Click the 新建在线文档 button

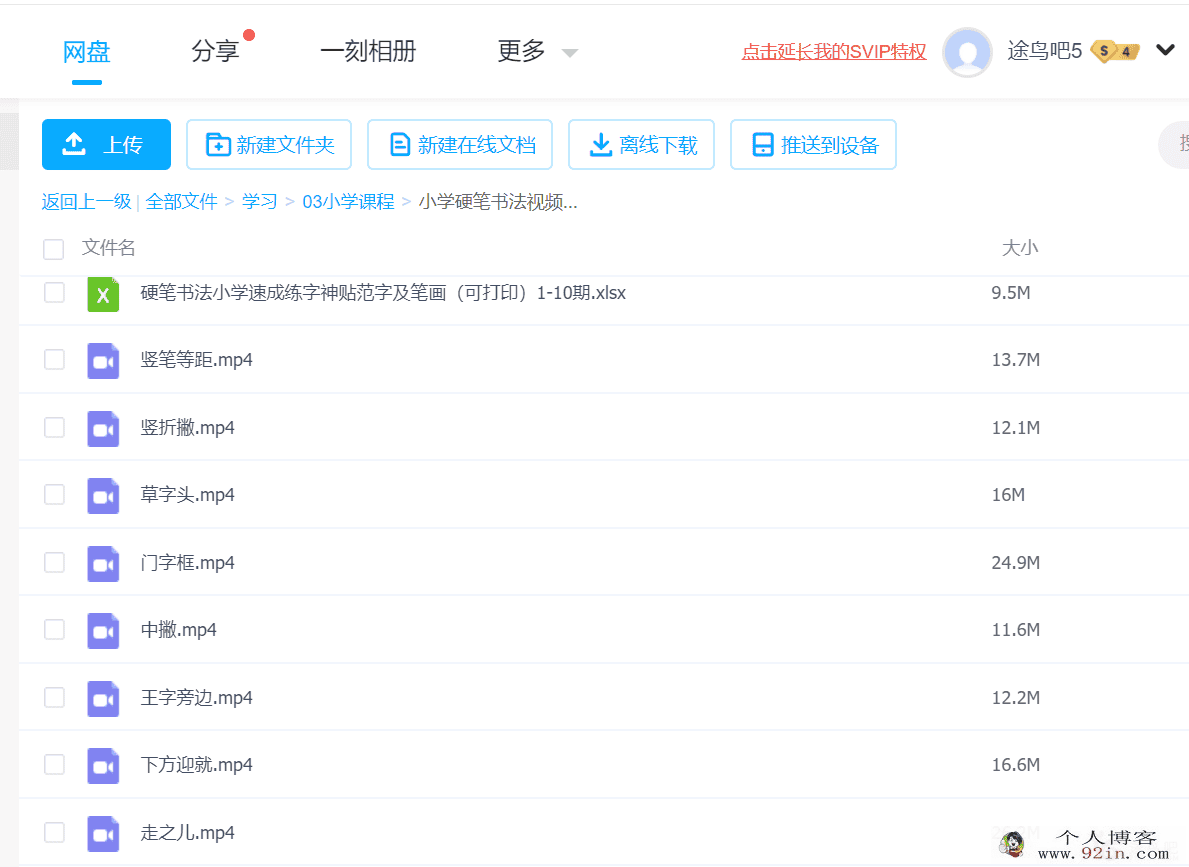(x=460, y=144)
